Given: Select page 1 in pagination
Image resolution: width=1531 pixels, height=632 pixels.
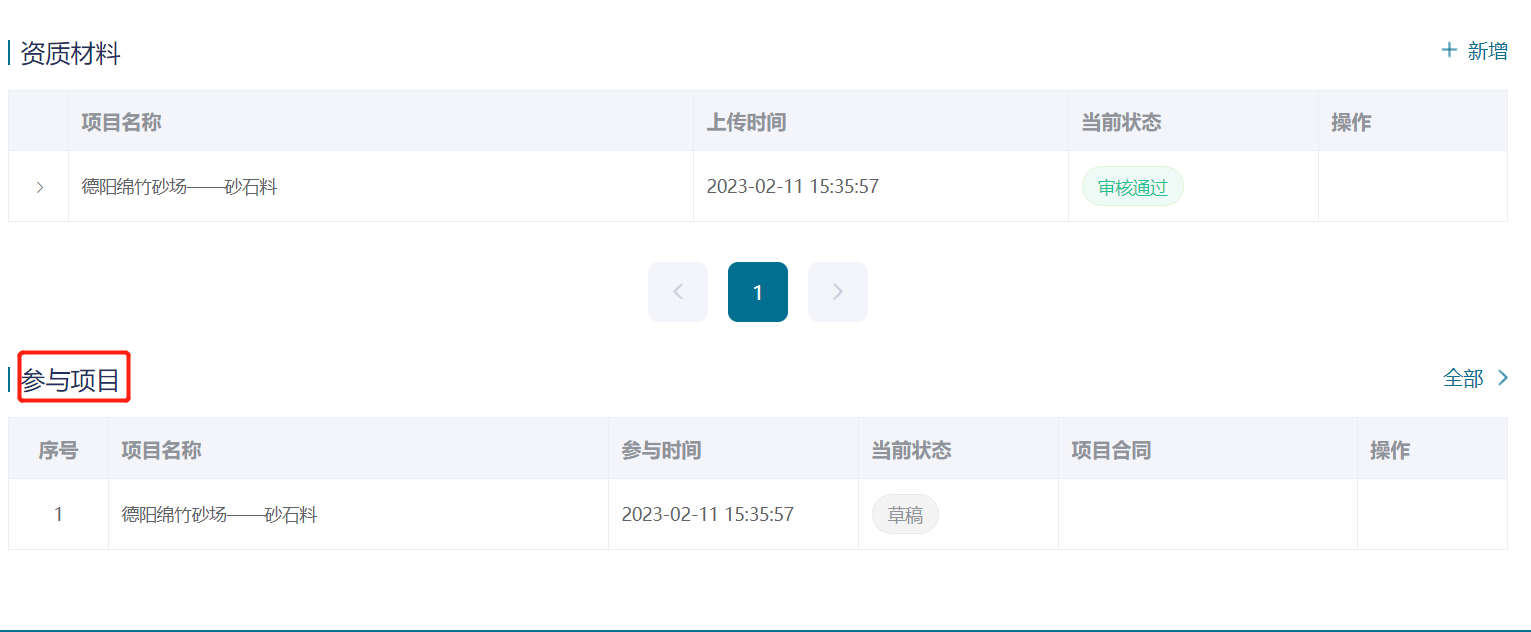Looking at the screenshot, I should click(x=758, y=292).
